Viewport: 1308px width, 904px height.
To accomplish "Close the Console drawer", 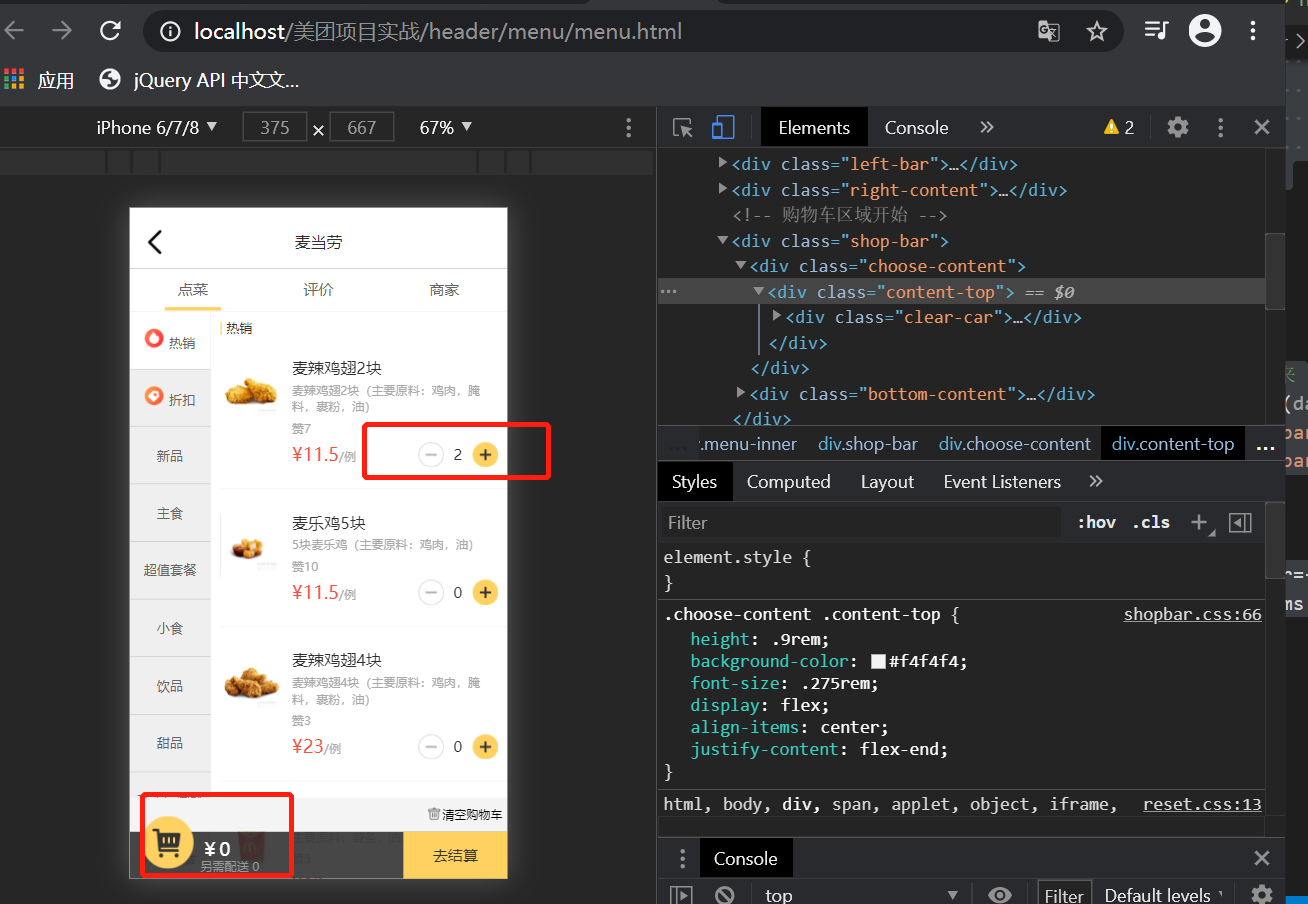I will point(1262,858).
